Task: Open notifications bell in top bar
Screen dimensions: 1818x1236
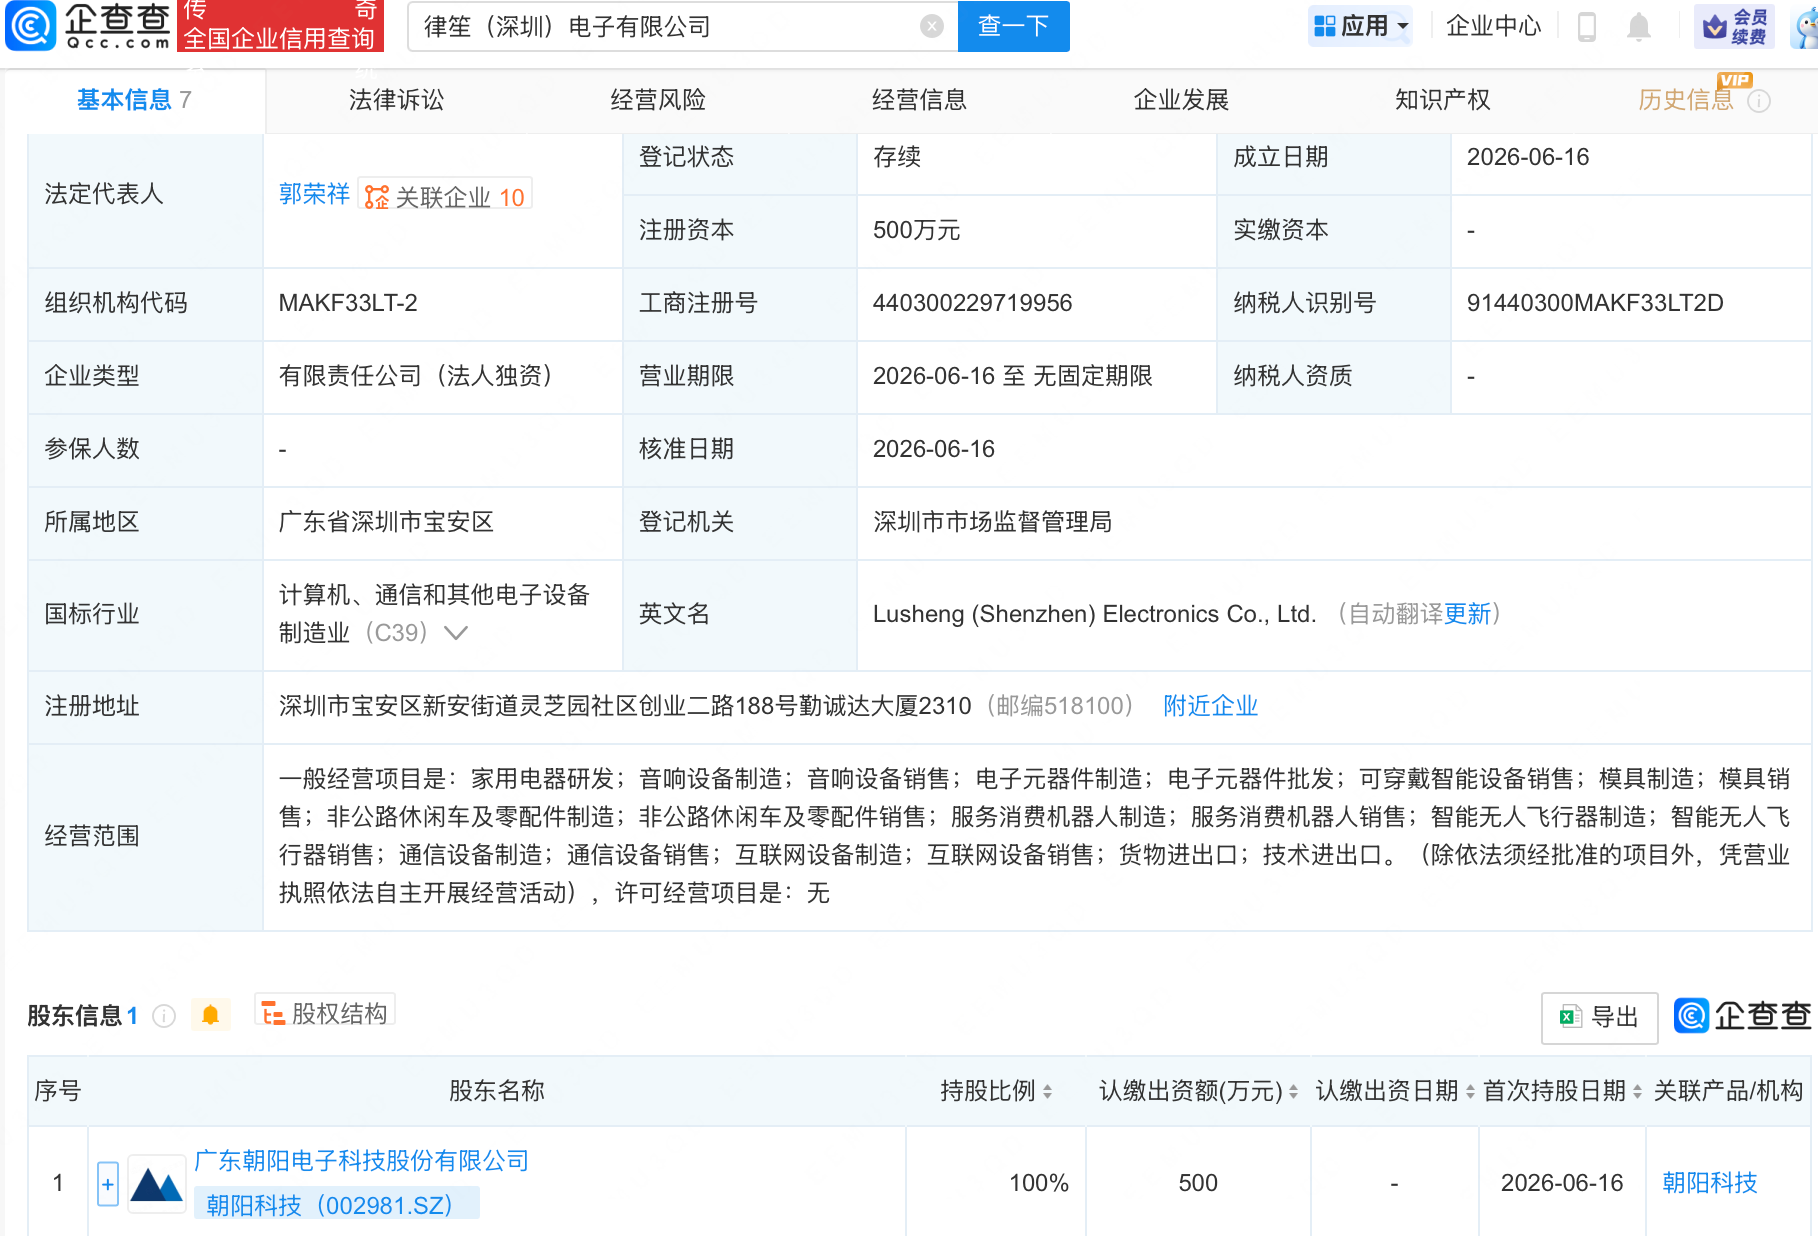Action: (x=1638, y=26)
